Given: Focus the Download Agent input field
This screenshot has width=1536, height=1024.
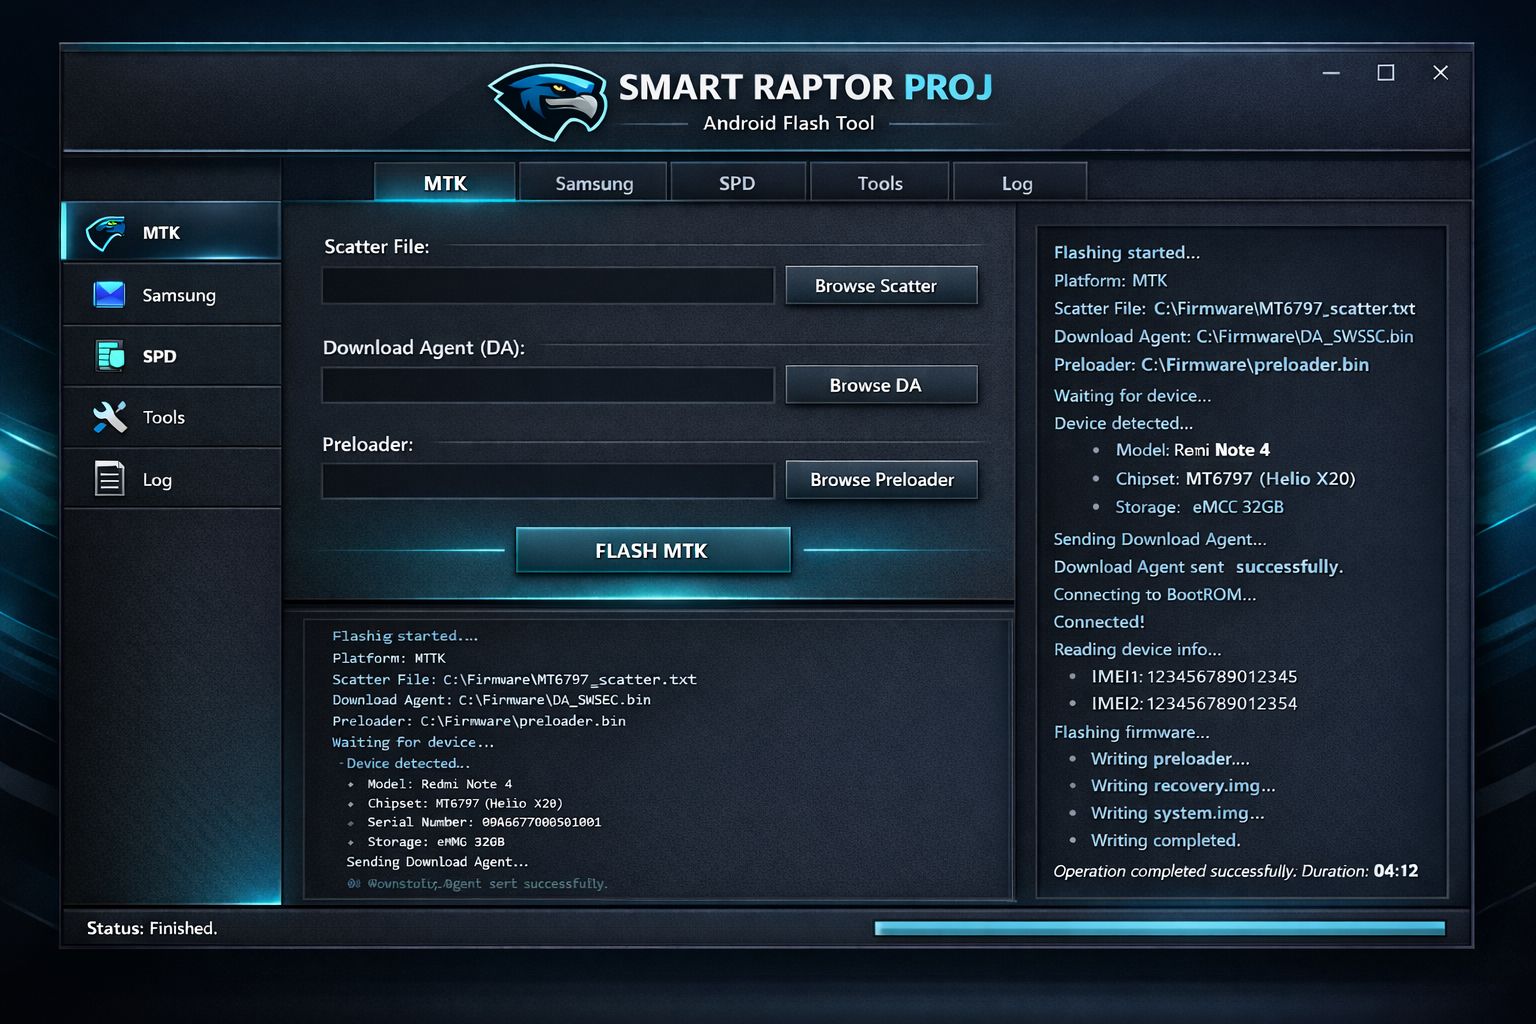Looking at the screenshot, I should tap(548, 385).
